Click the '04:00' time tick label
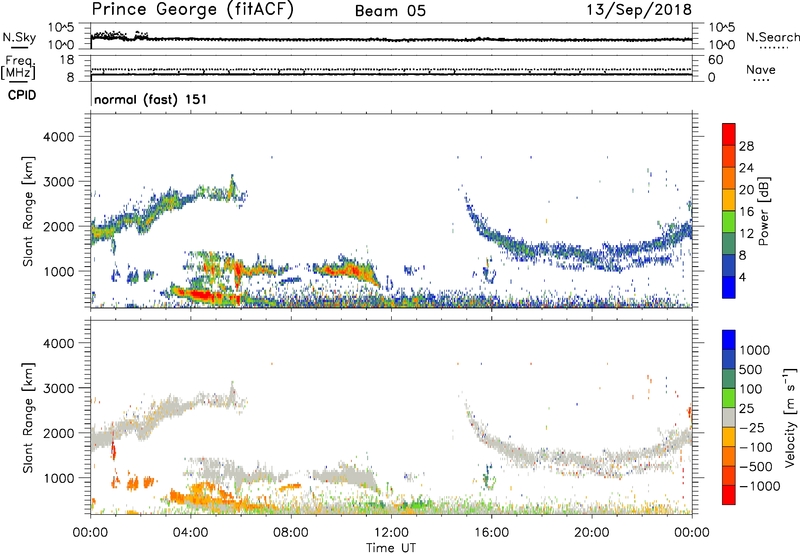 coord(190,533)
